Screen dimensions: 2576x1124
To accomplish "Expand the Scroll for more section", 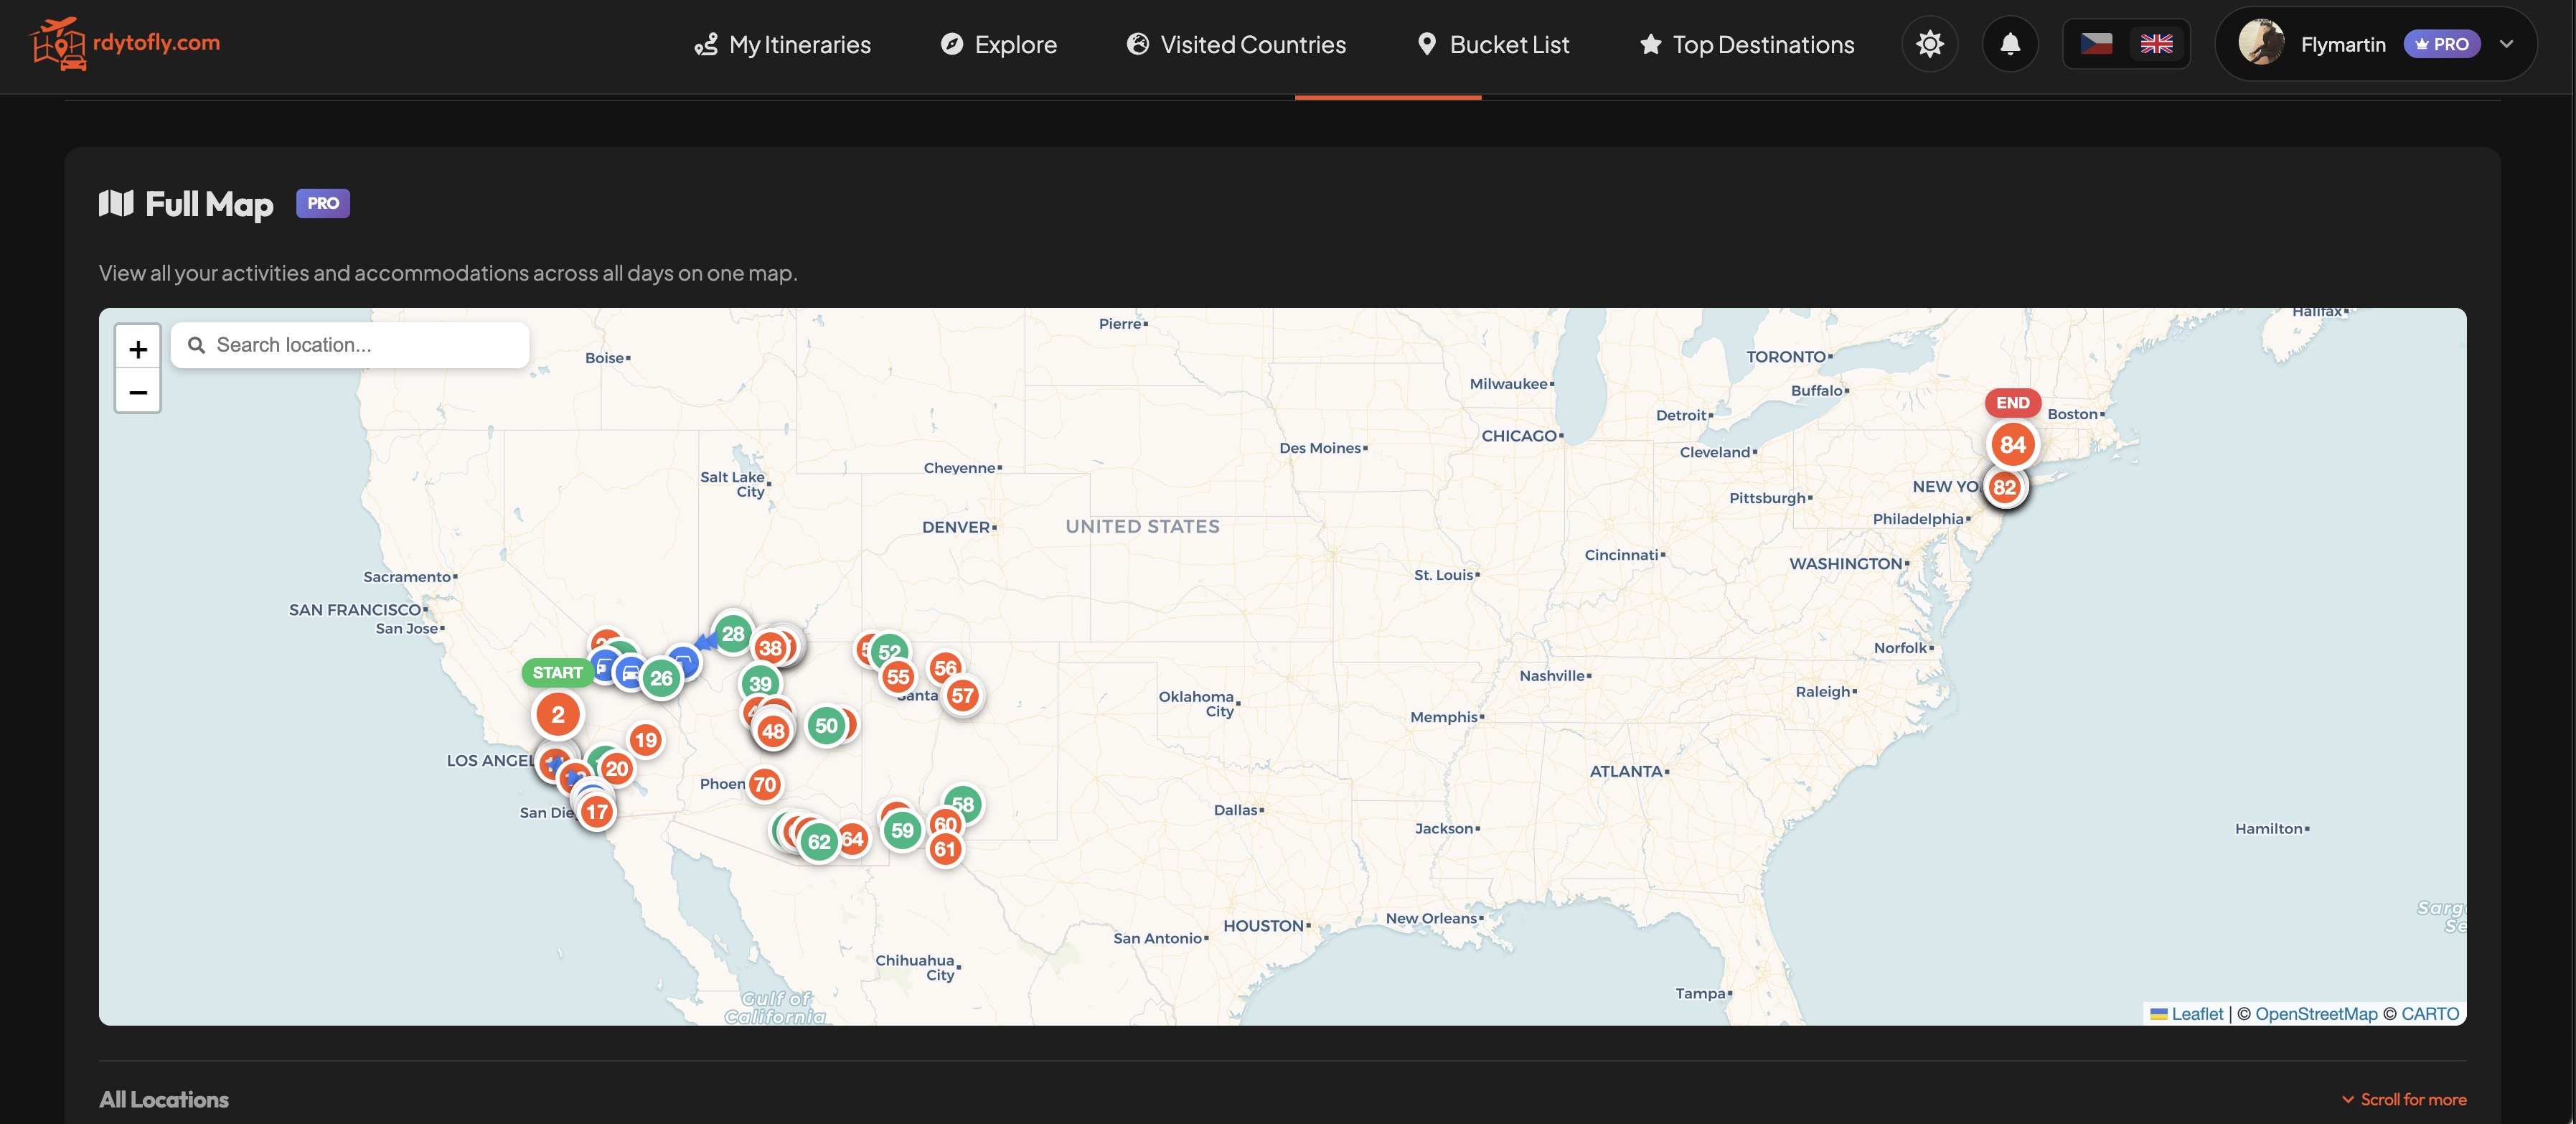I will (2404, 1099).
